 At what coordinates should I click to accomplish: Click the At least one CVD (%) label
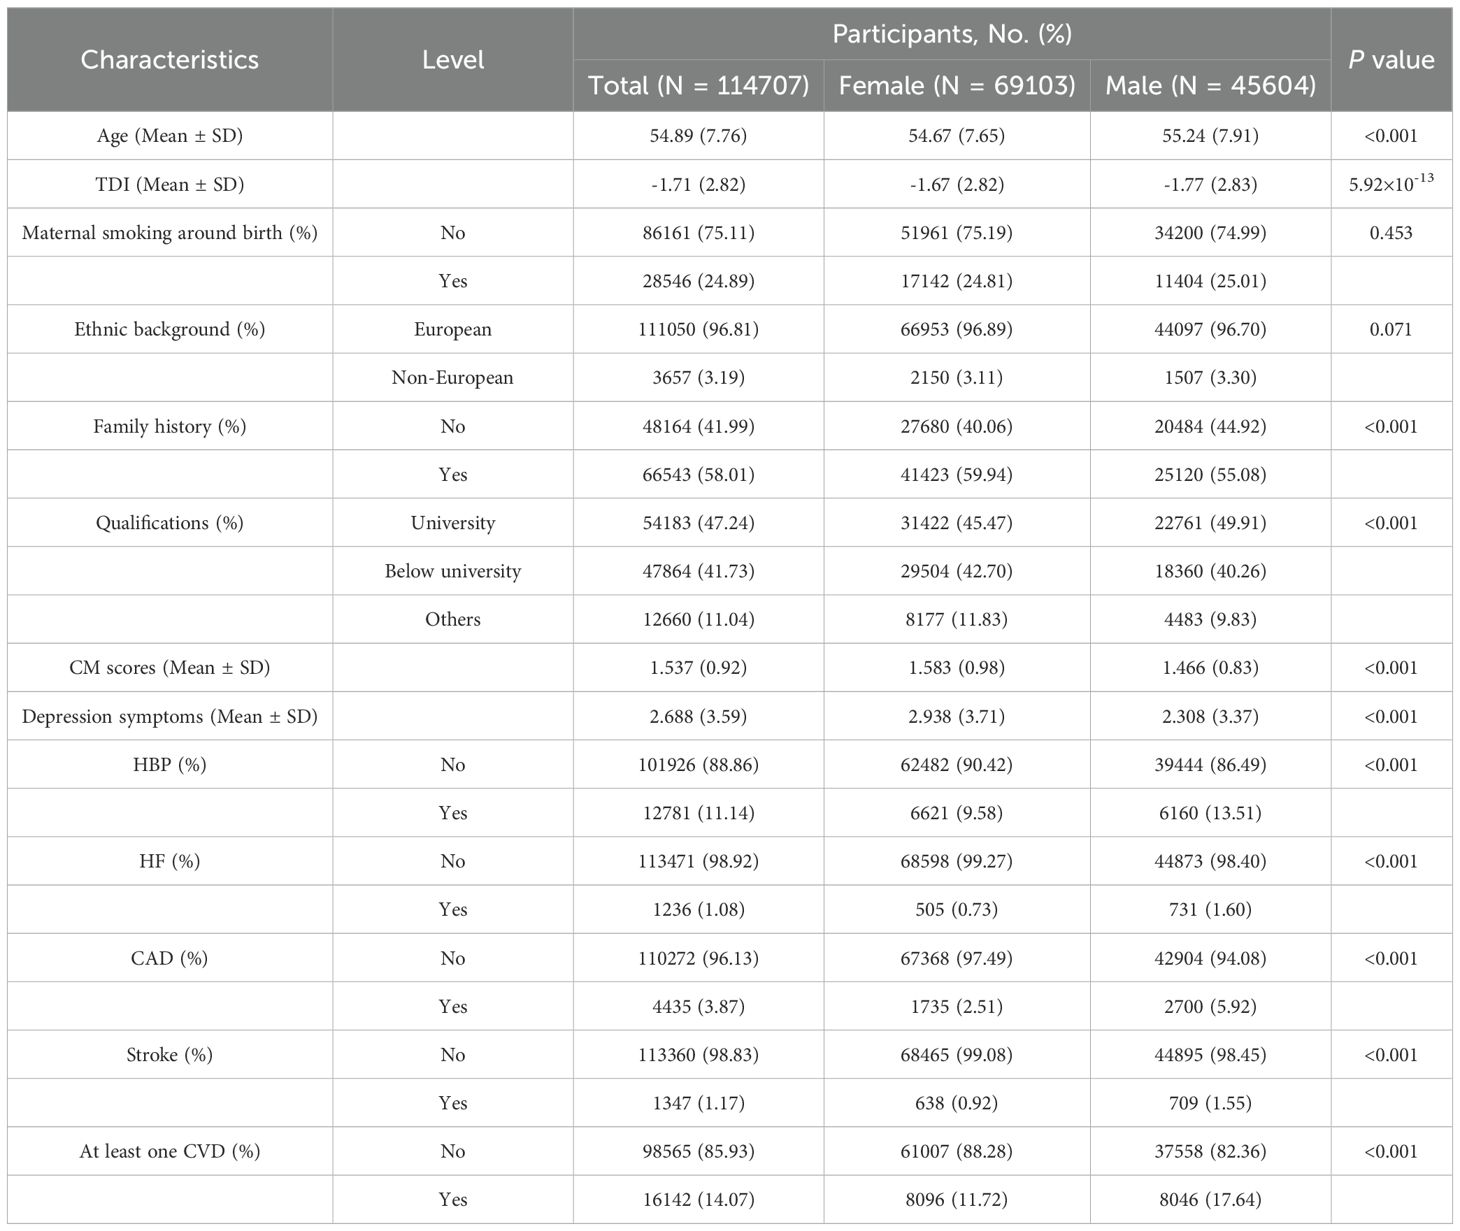[169, 1152]
